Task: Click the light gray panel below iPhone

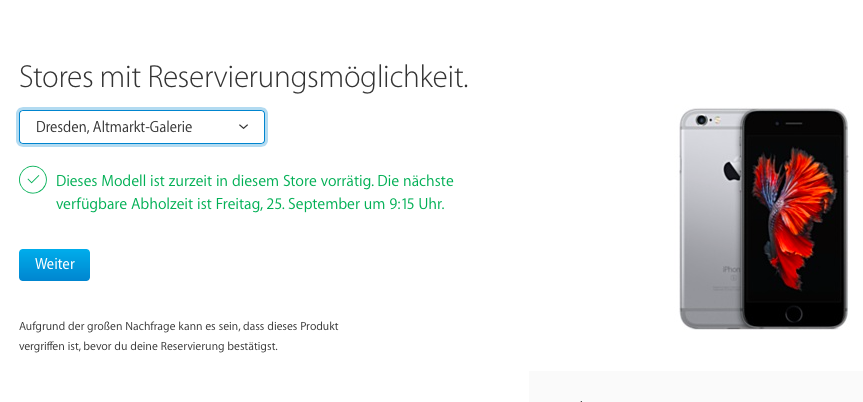Action: [x=696, y=387]
